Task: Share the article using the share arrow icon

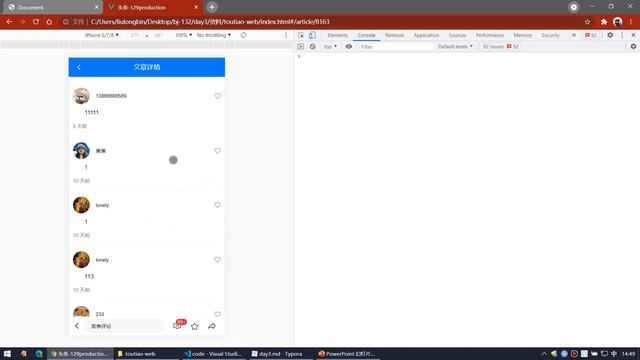Action: (x=212, y=326)
